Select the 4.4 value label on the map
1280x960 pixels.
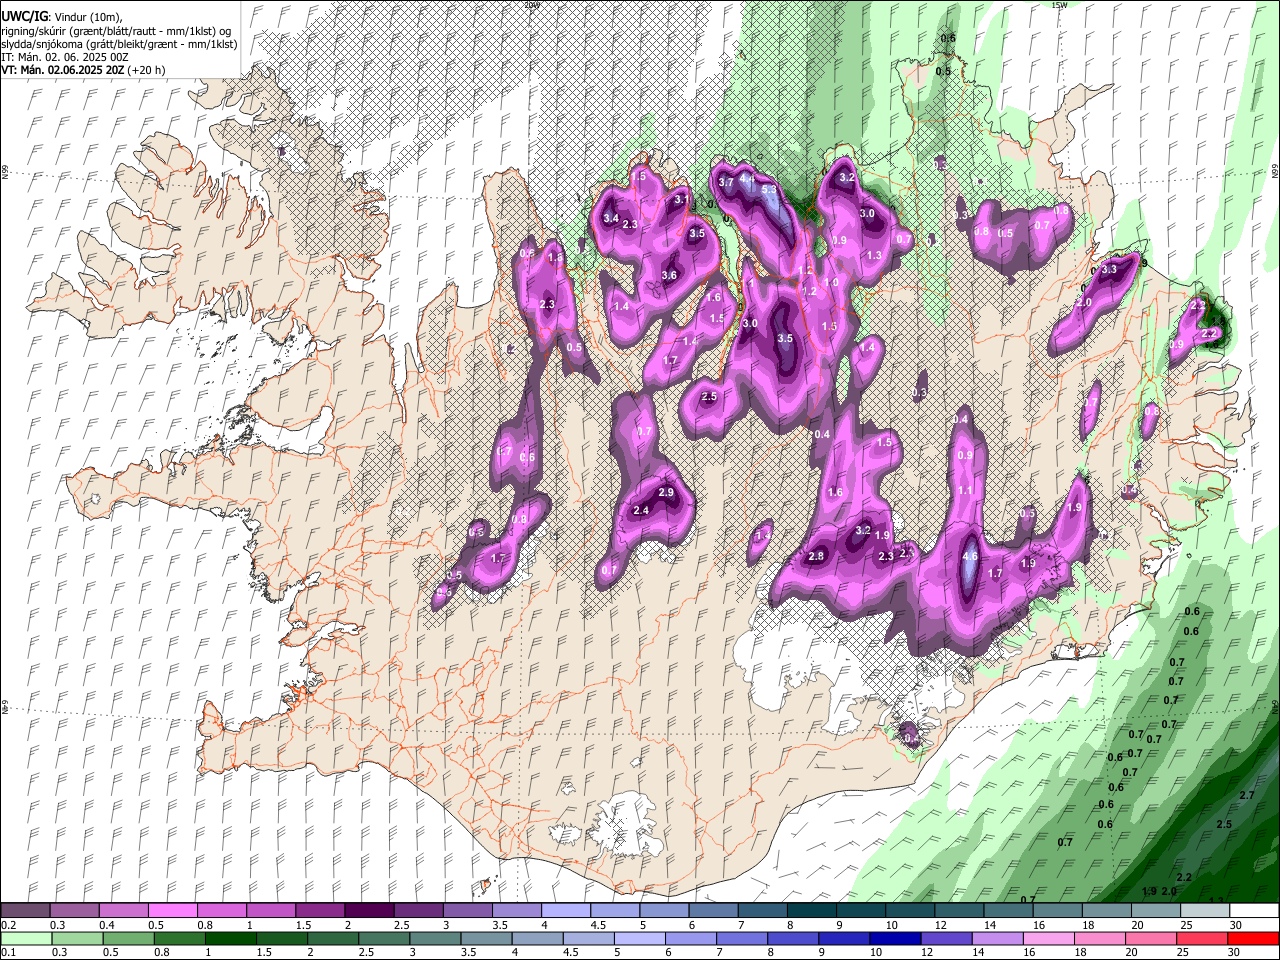(747, 181)
